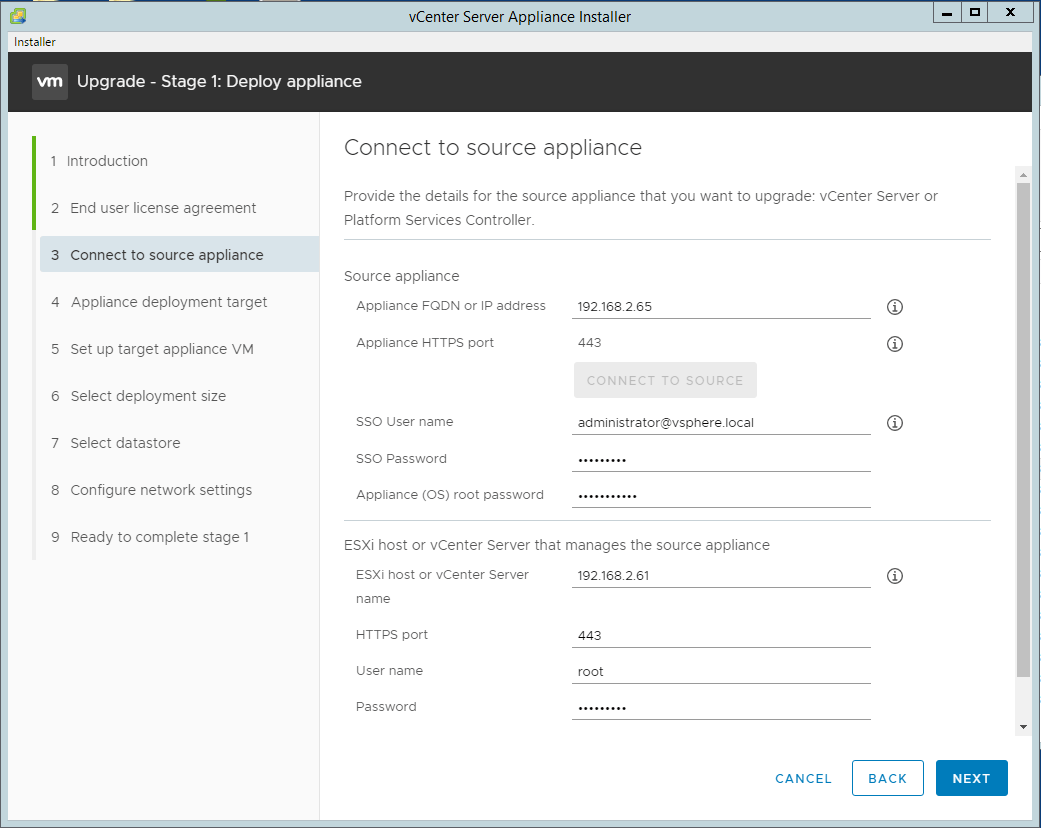The width and height of the screenshot is (1041, 828).
Task: Focus the ESXi Password field
Action: (721, 708)
